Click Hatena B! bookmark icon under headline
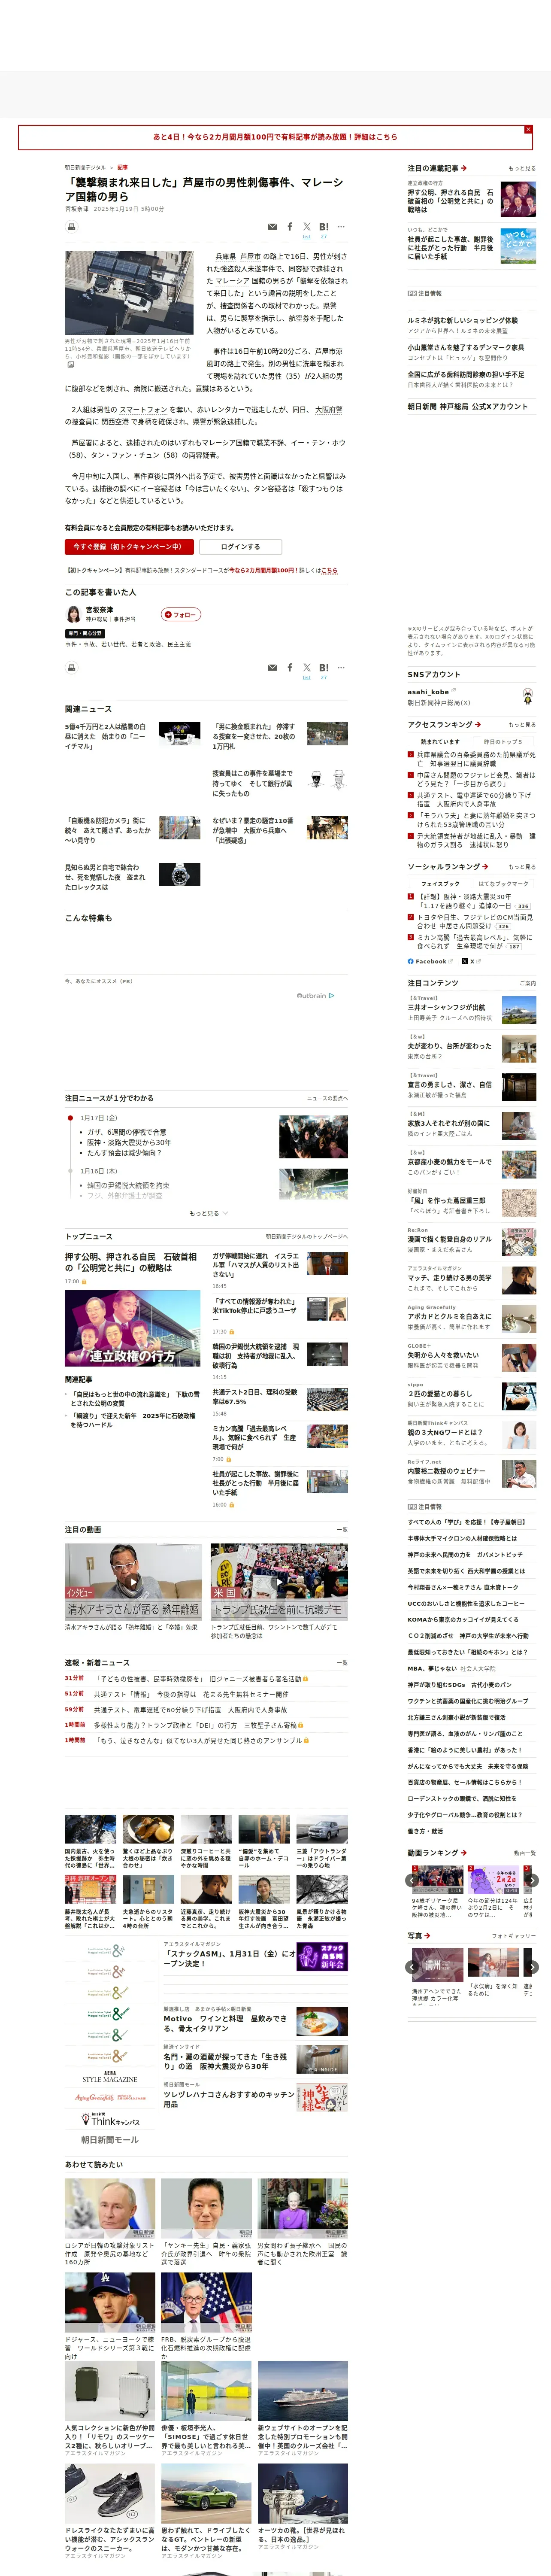The image size is (551, 2576). coord(324,227)
